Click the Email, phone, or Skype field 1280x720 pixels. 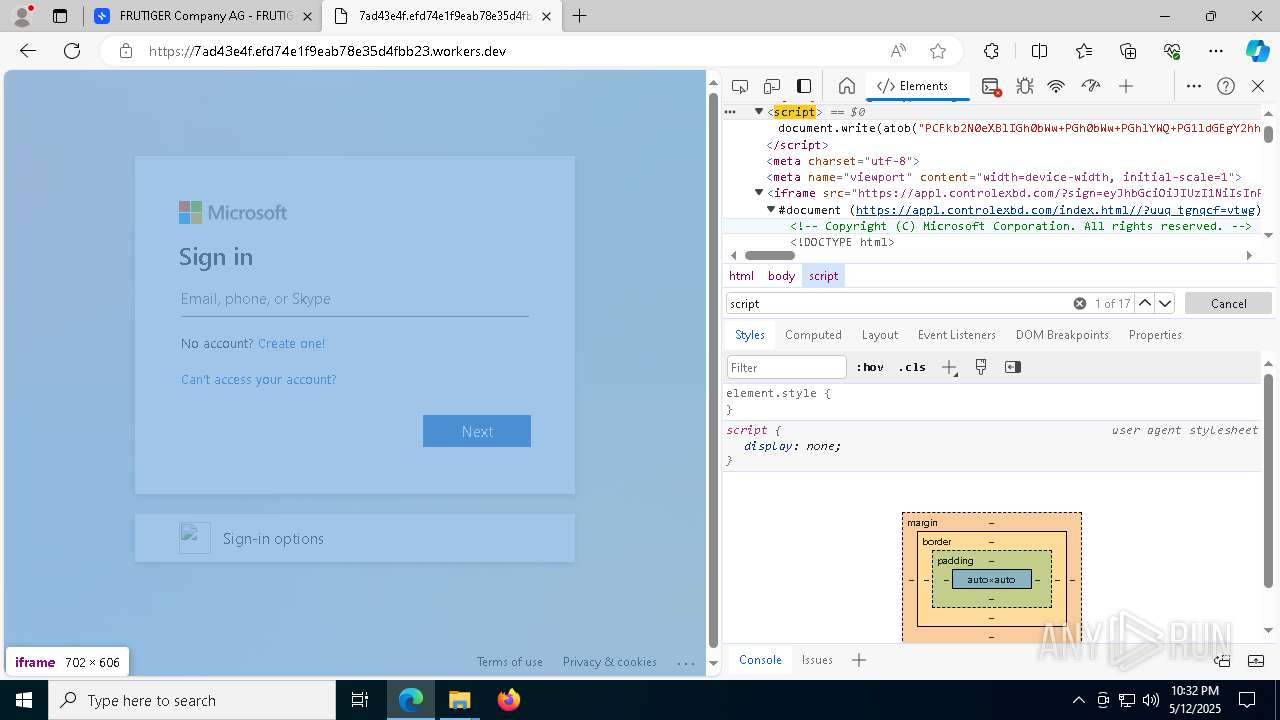pyautogui.click(x=355, y=299)
